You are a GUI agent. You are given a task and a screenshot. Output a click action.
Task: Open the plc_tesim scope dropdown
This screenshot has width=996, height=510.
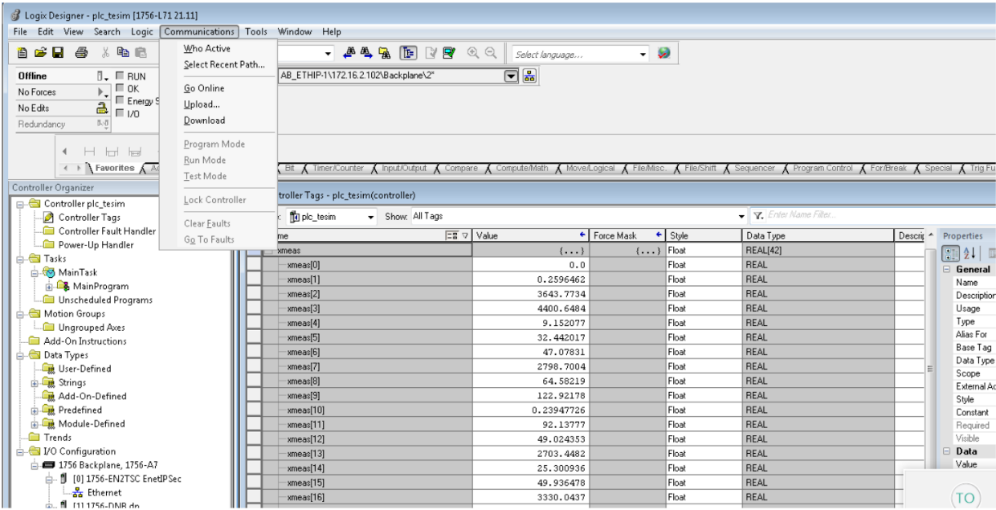tap(371, 217)
